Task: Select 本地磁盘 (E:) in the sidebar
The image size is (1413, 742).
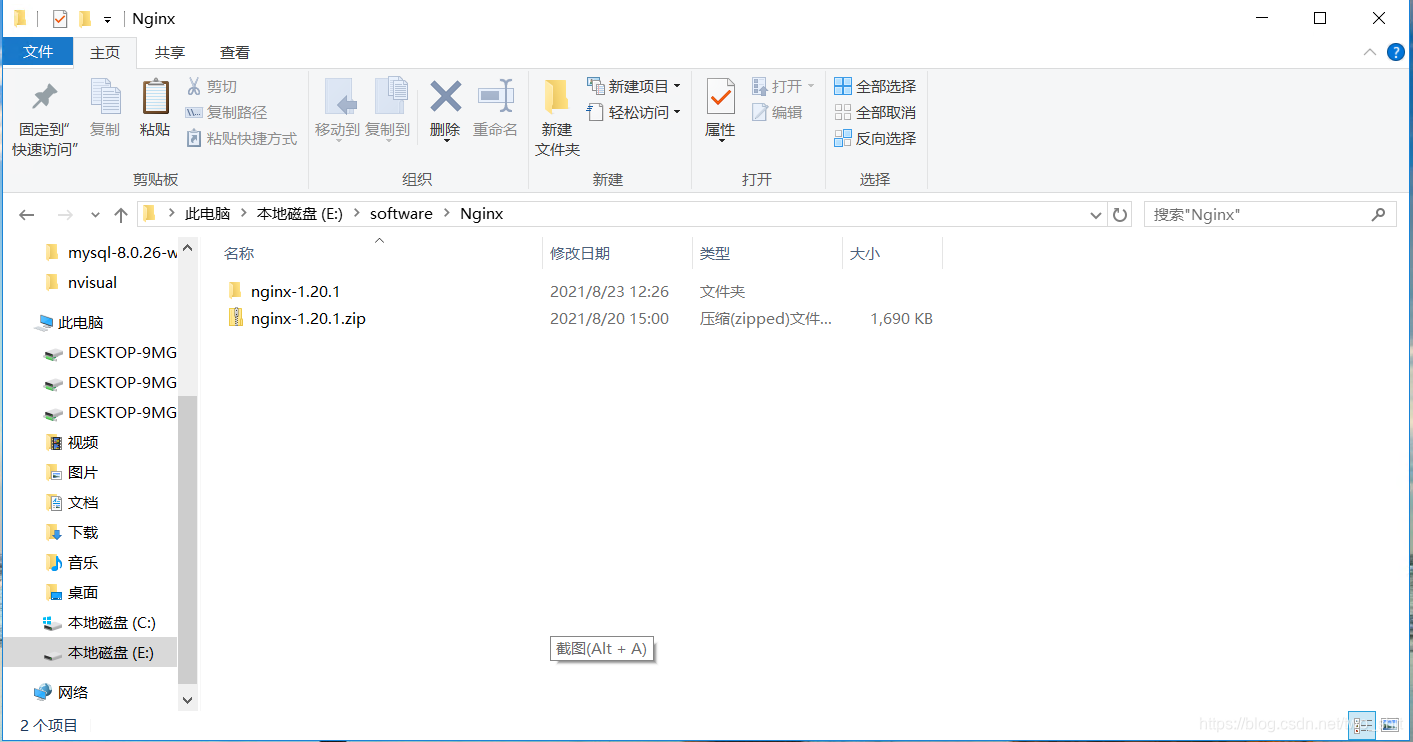Action: (91, 653)
